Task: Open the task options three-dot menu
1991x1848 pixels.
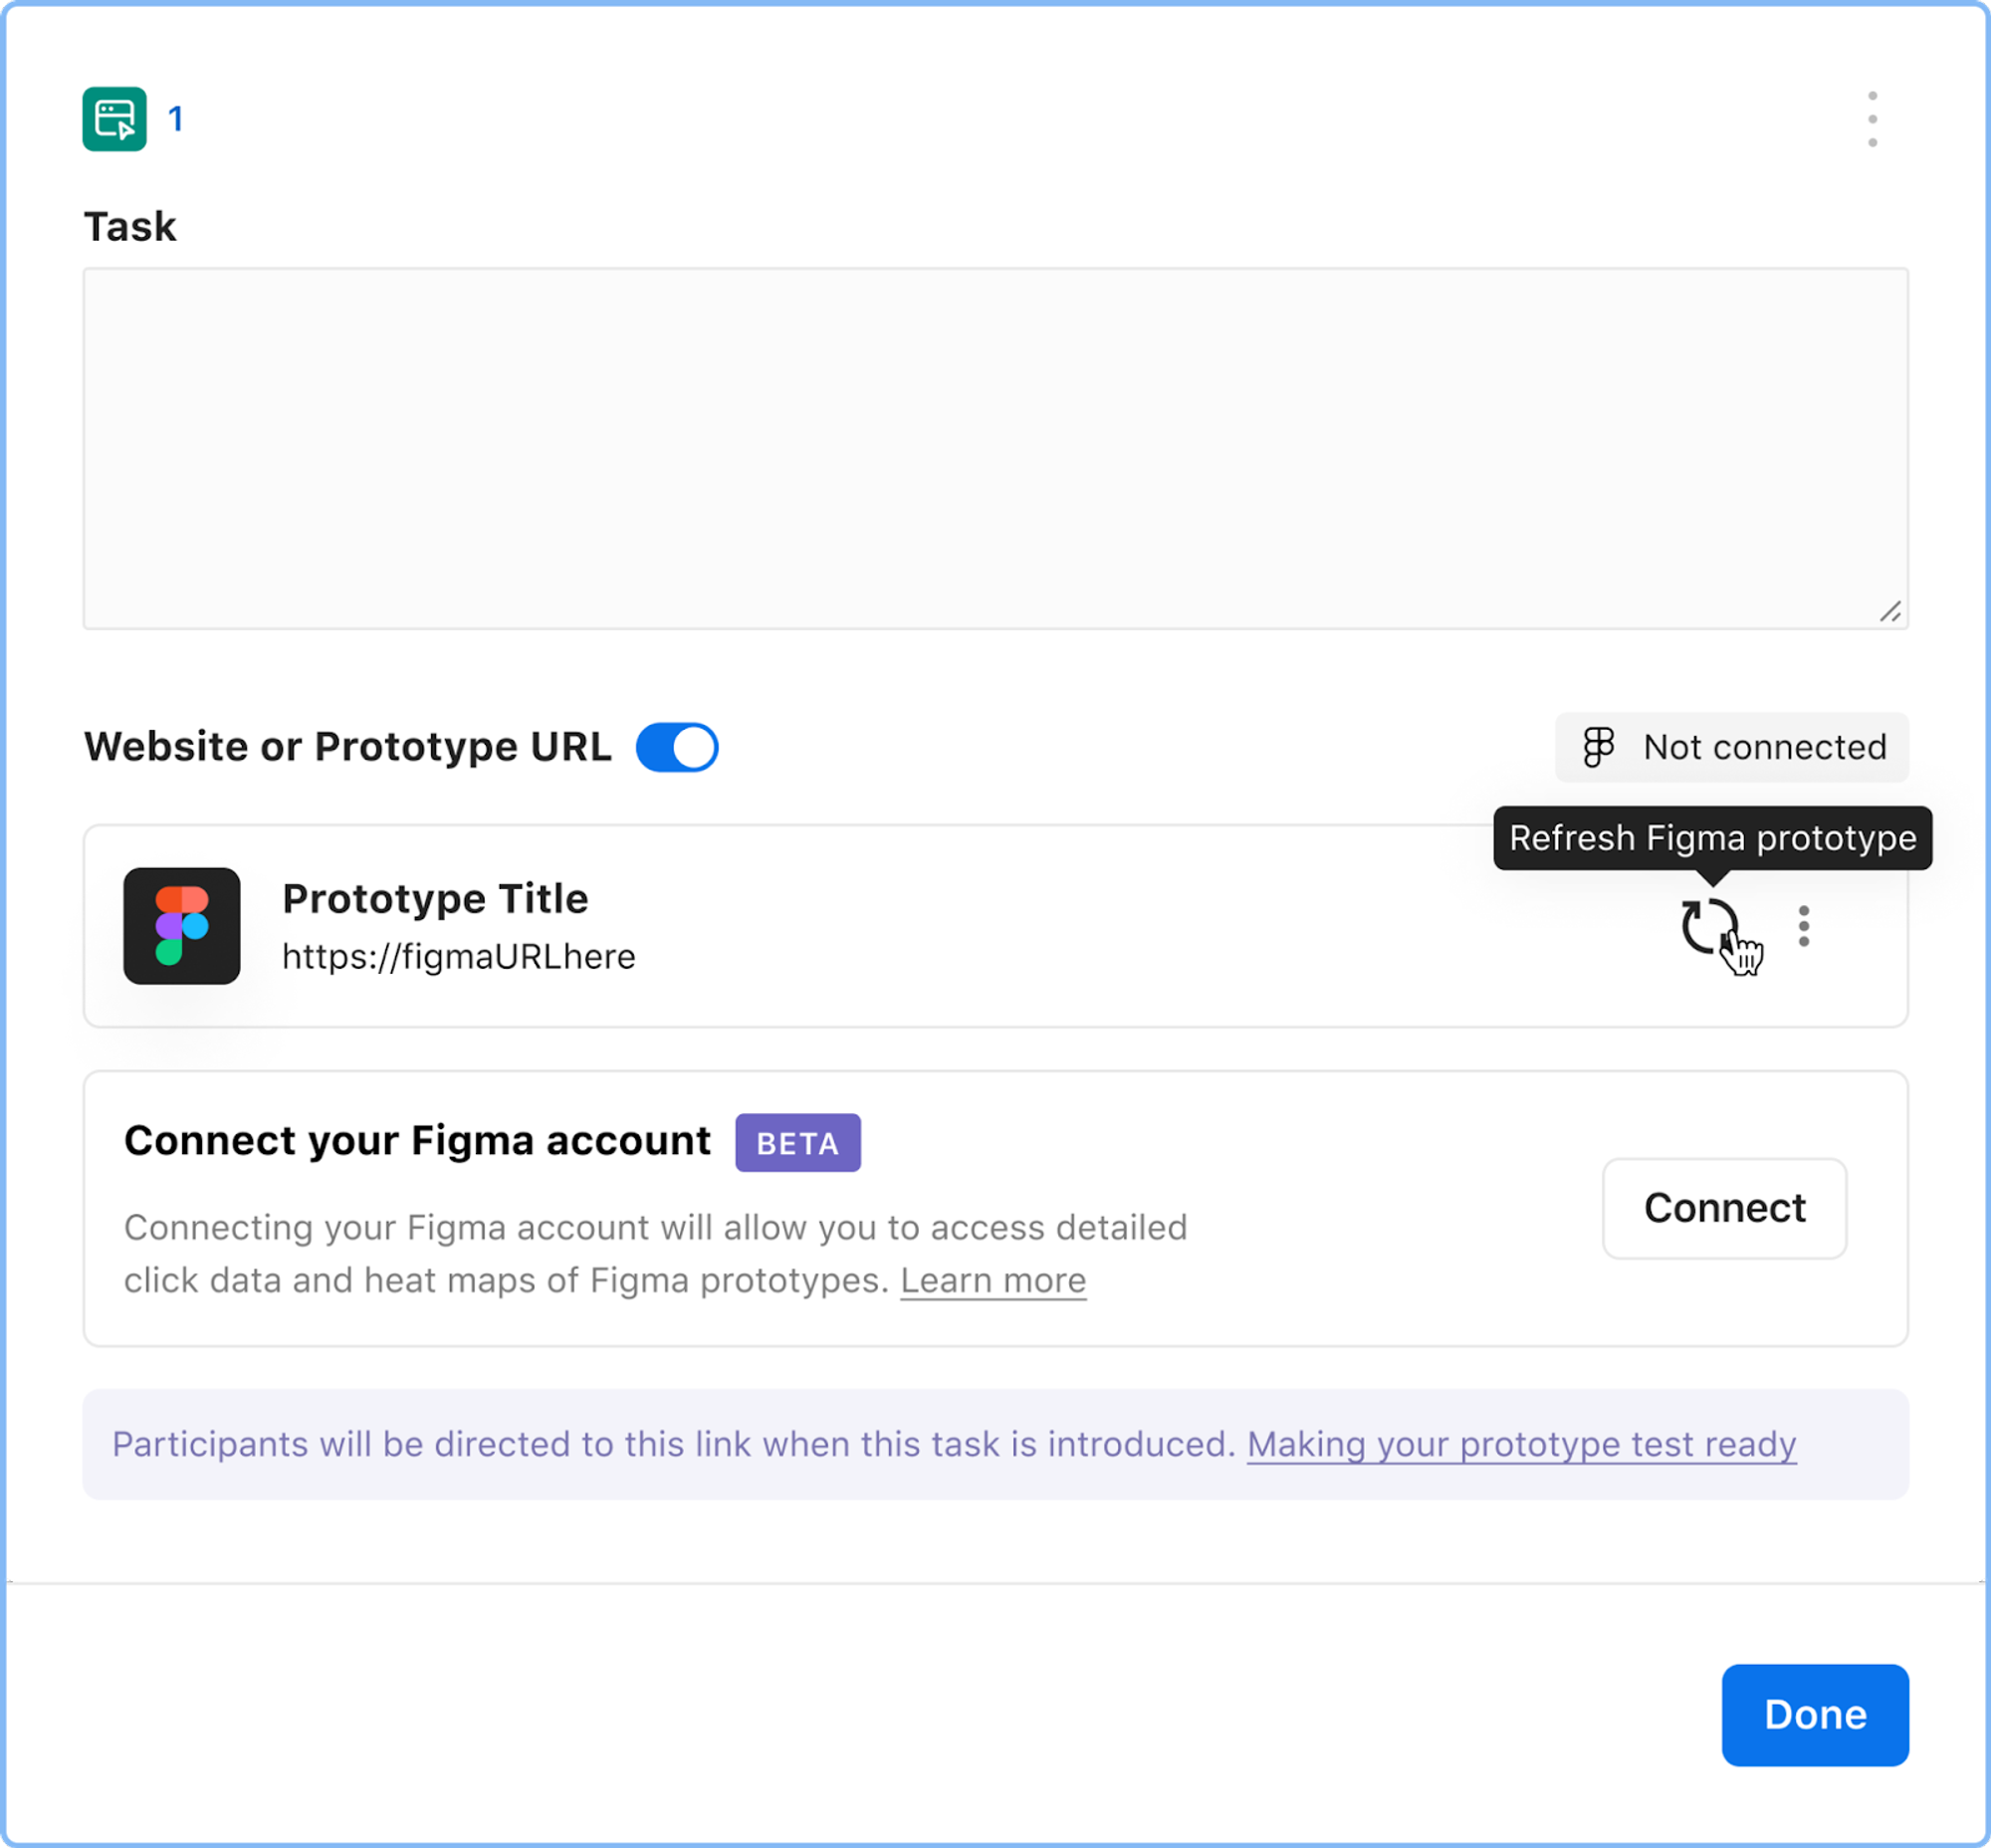Action: tap(1872, 119)
